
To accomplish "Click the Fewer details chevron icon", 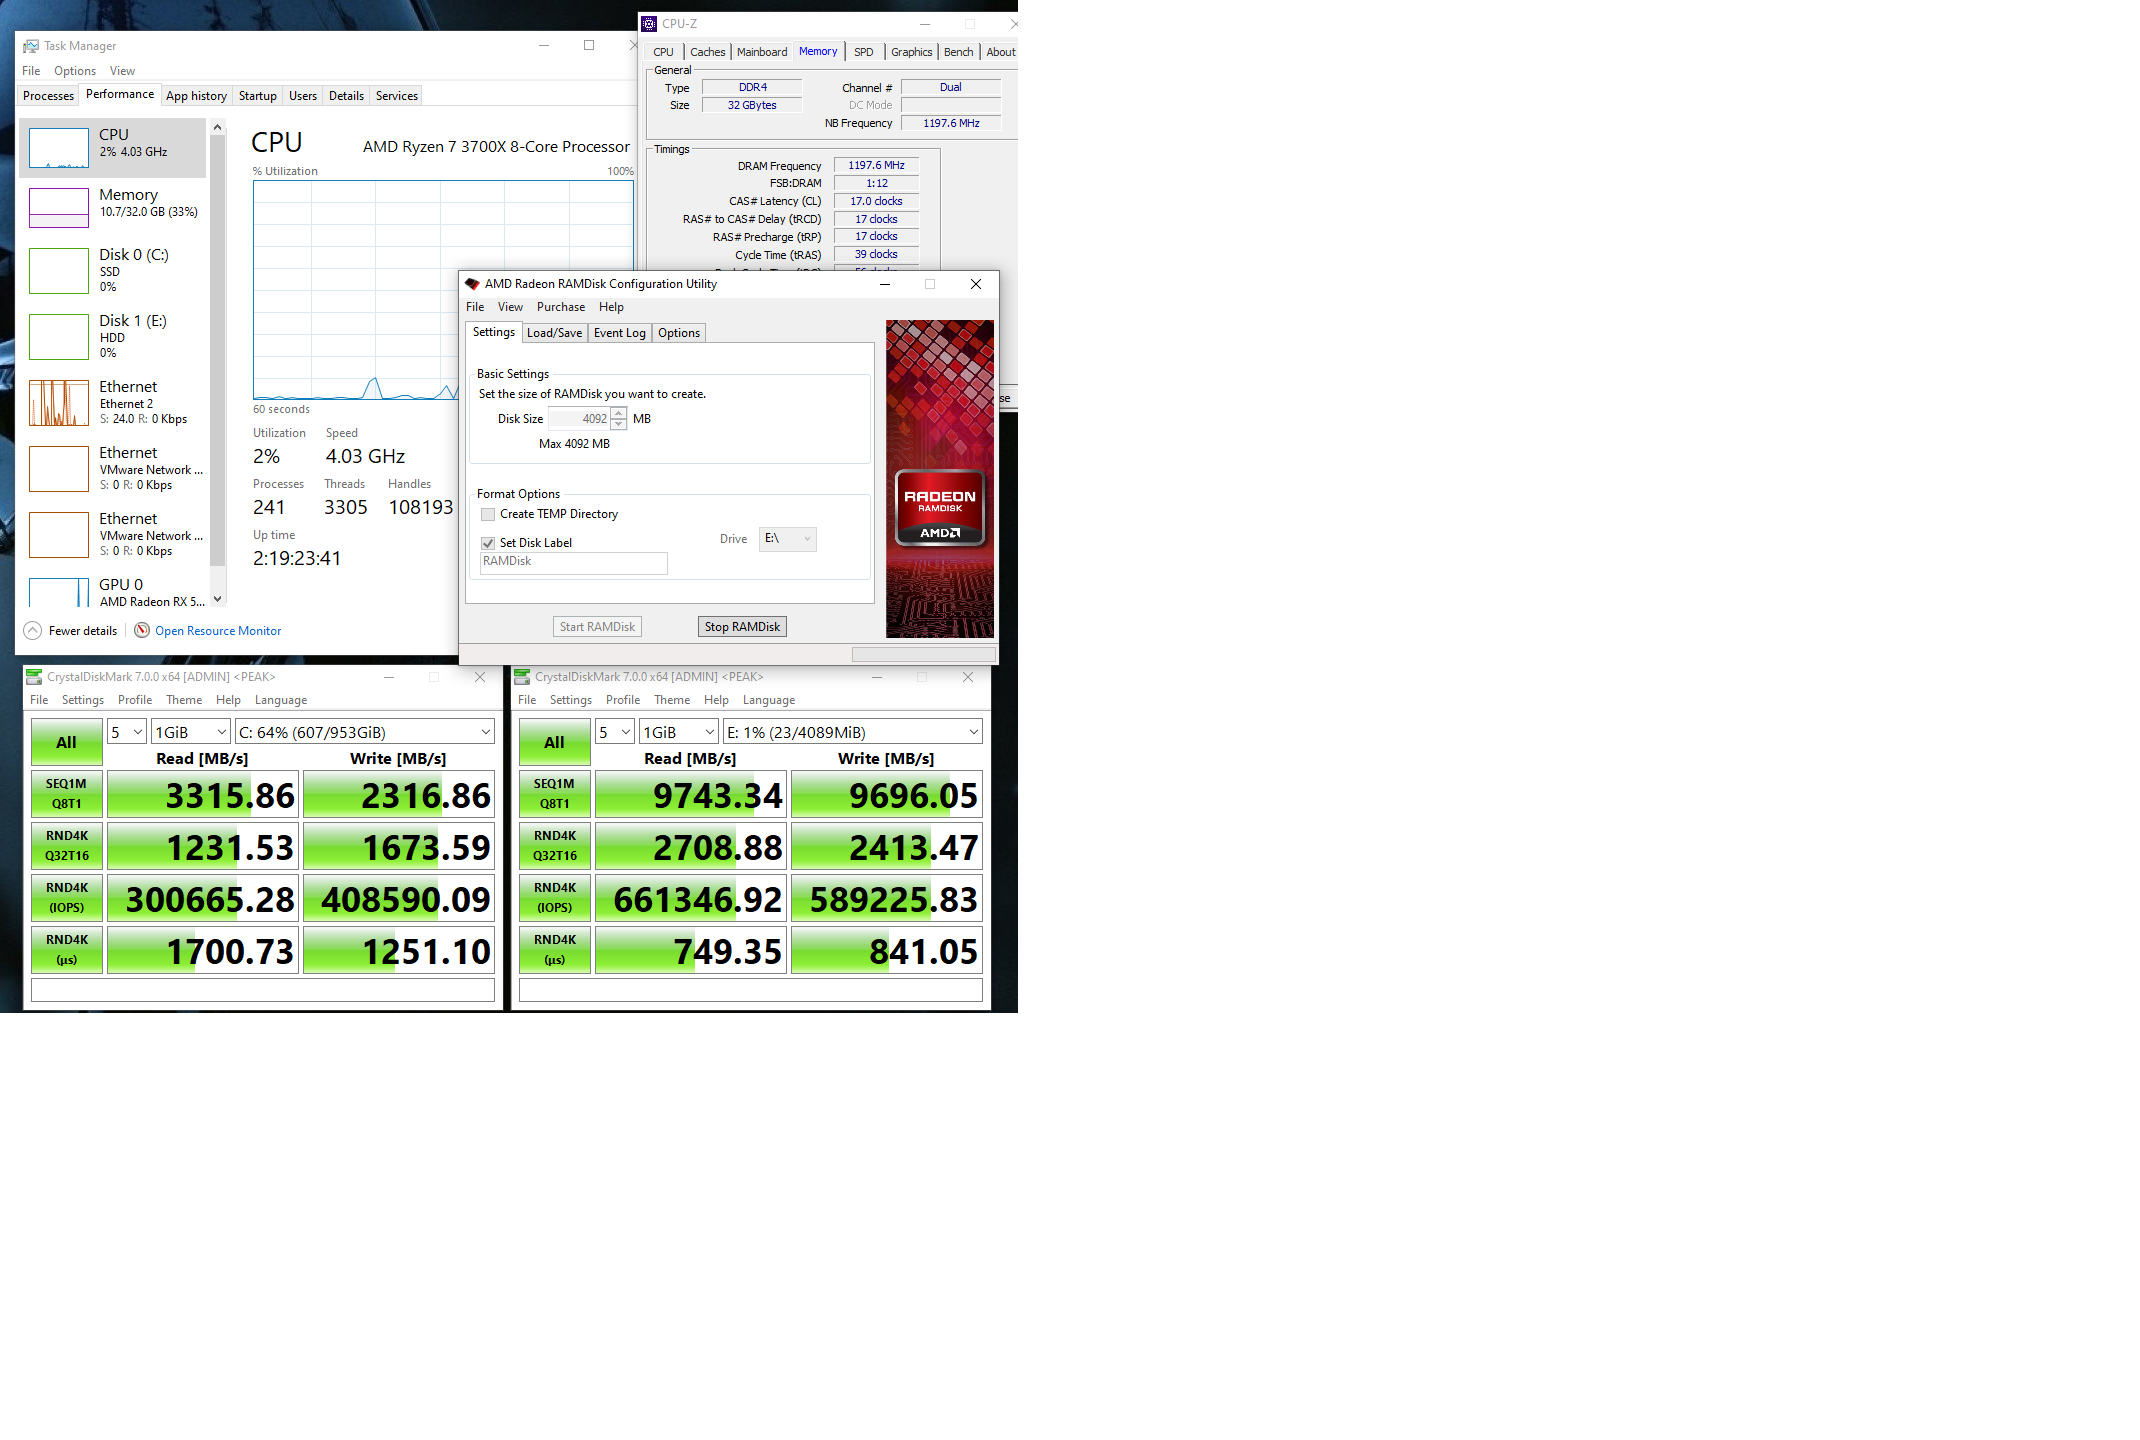I will click(x=33, y=630).
